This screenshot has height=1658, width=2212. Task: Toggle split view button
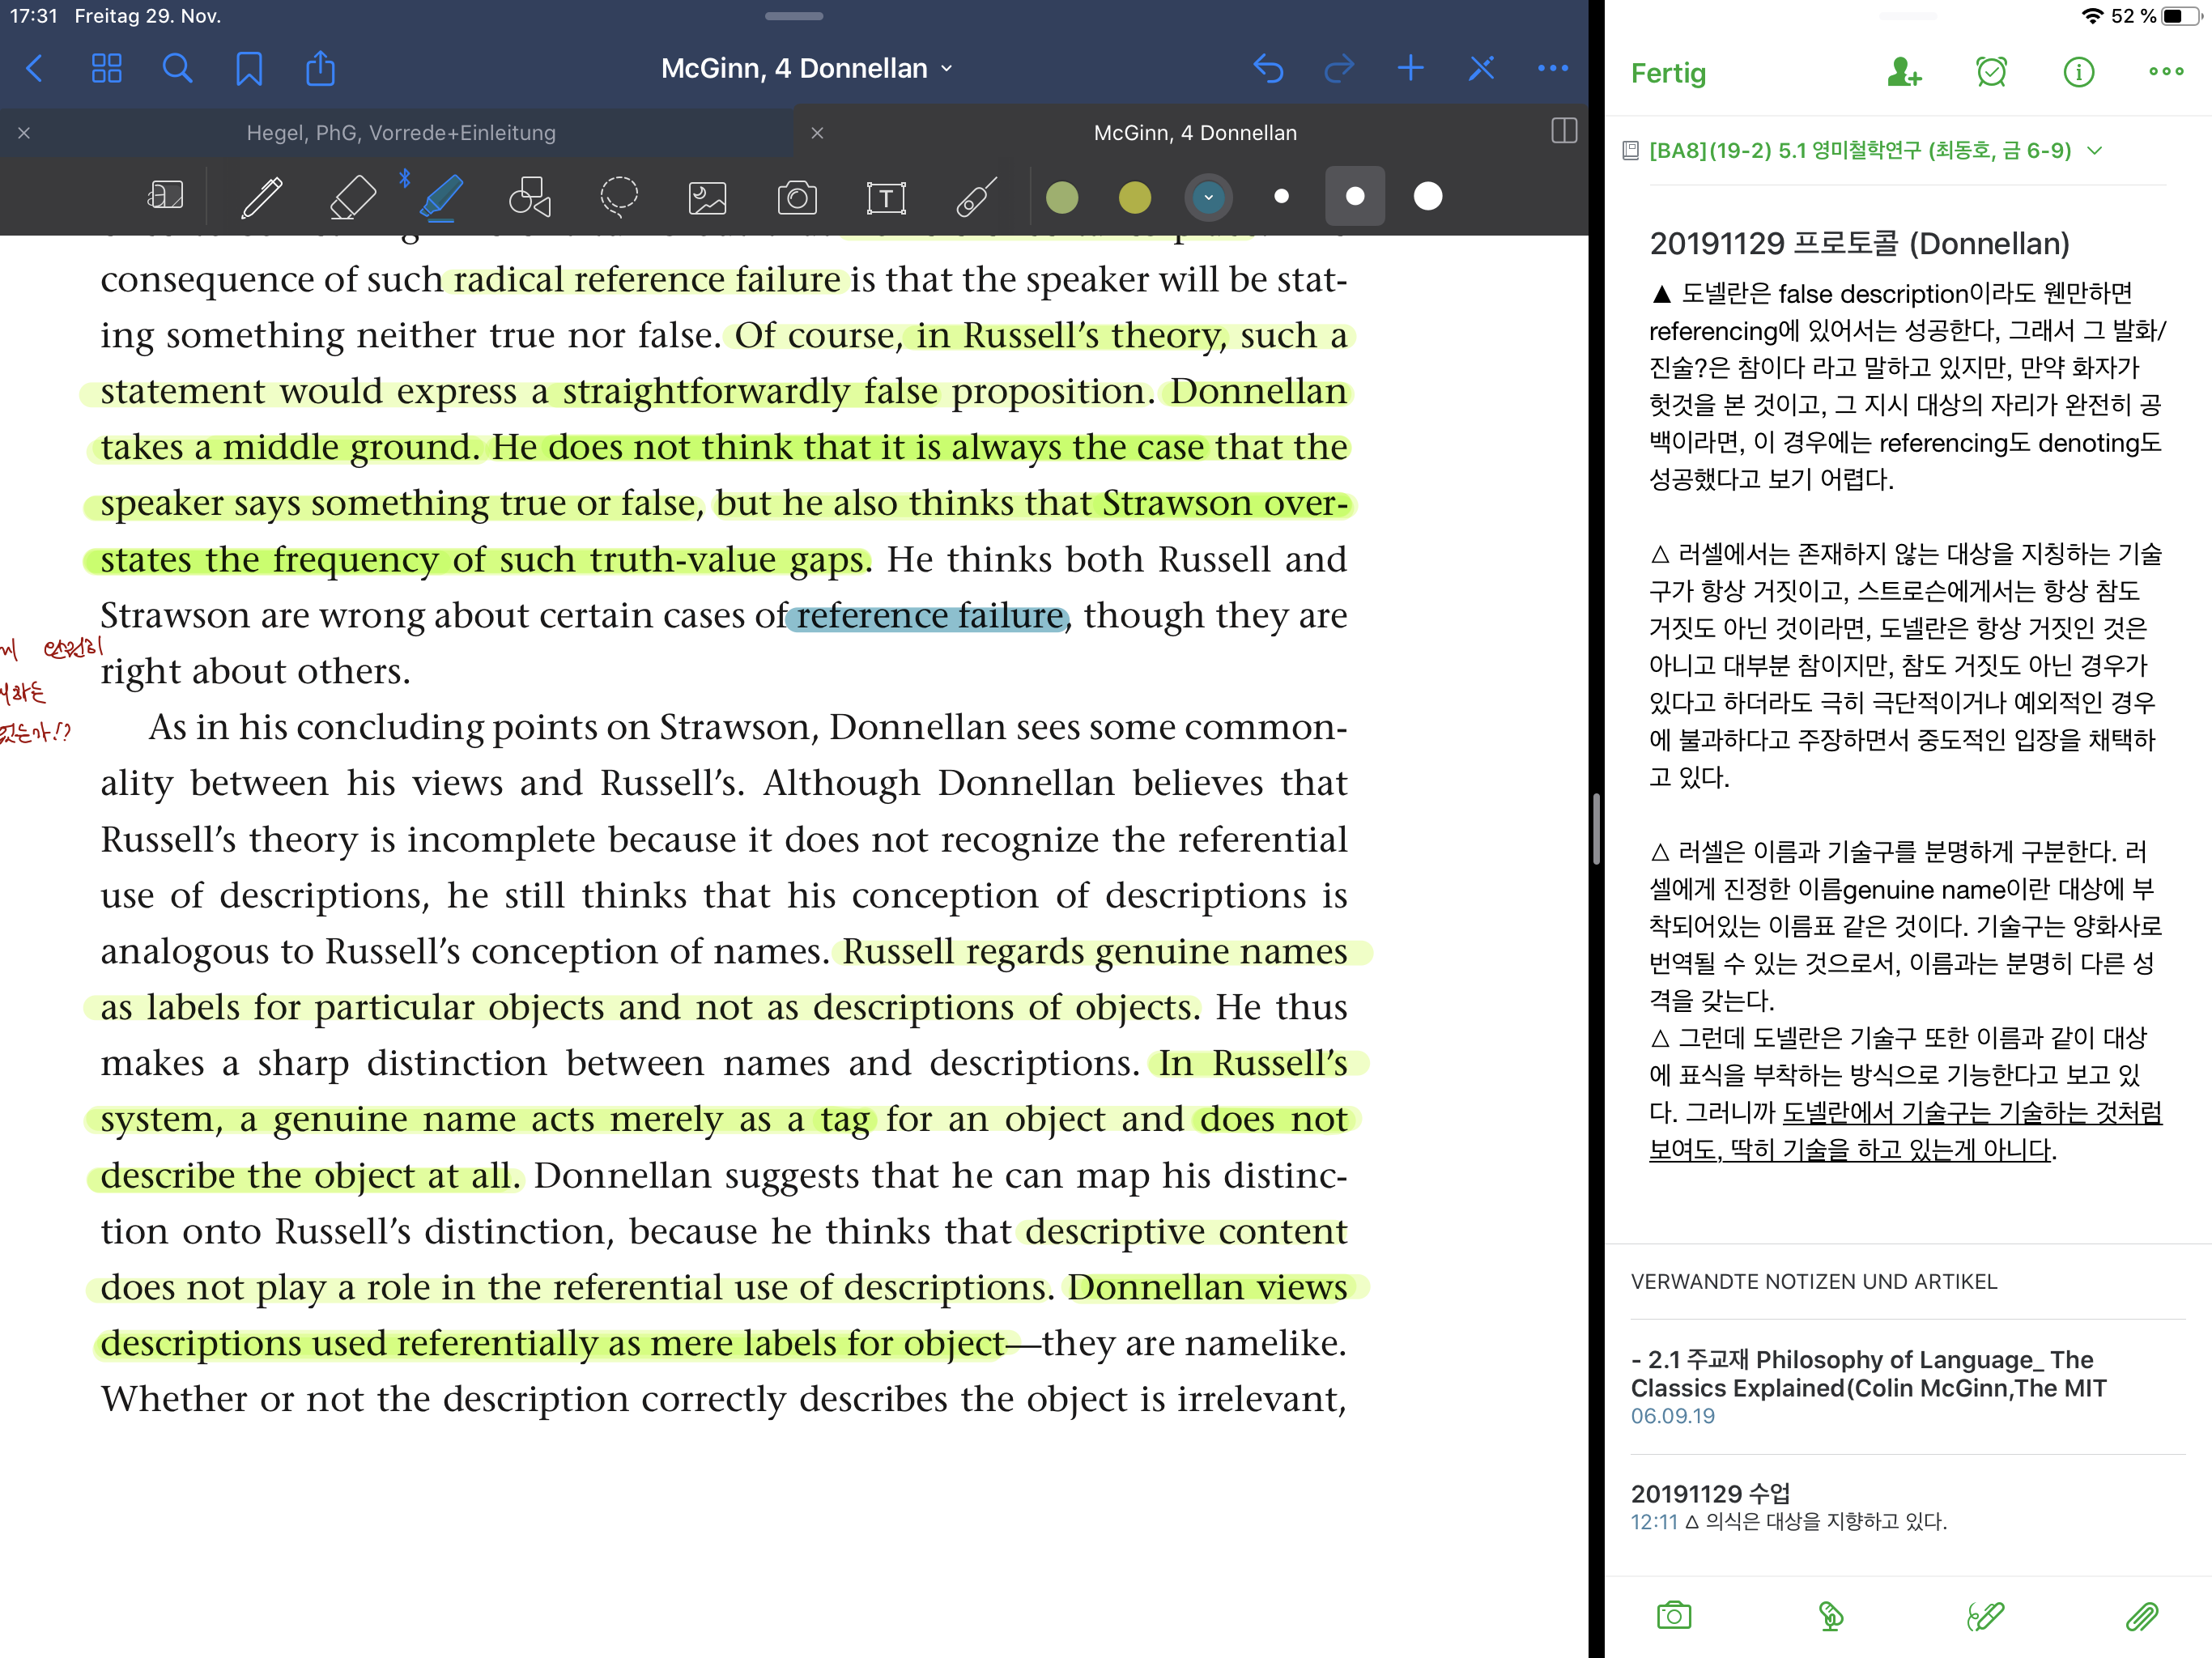coord(1563,131)
